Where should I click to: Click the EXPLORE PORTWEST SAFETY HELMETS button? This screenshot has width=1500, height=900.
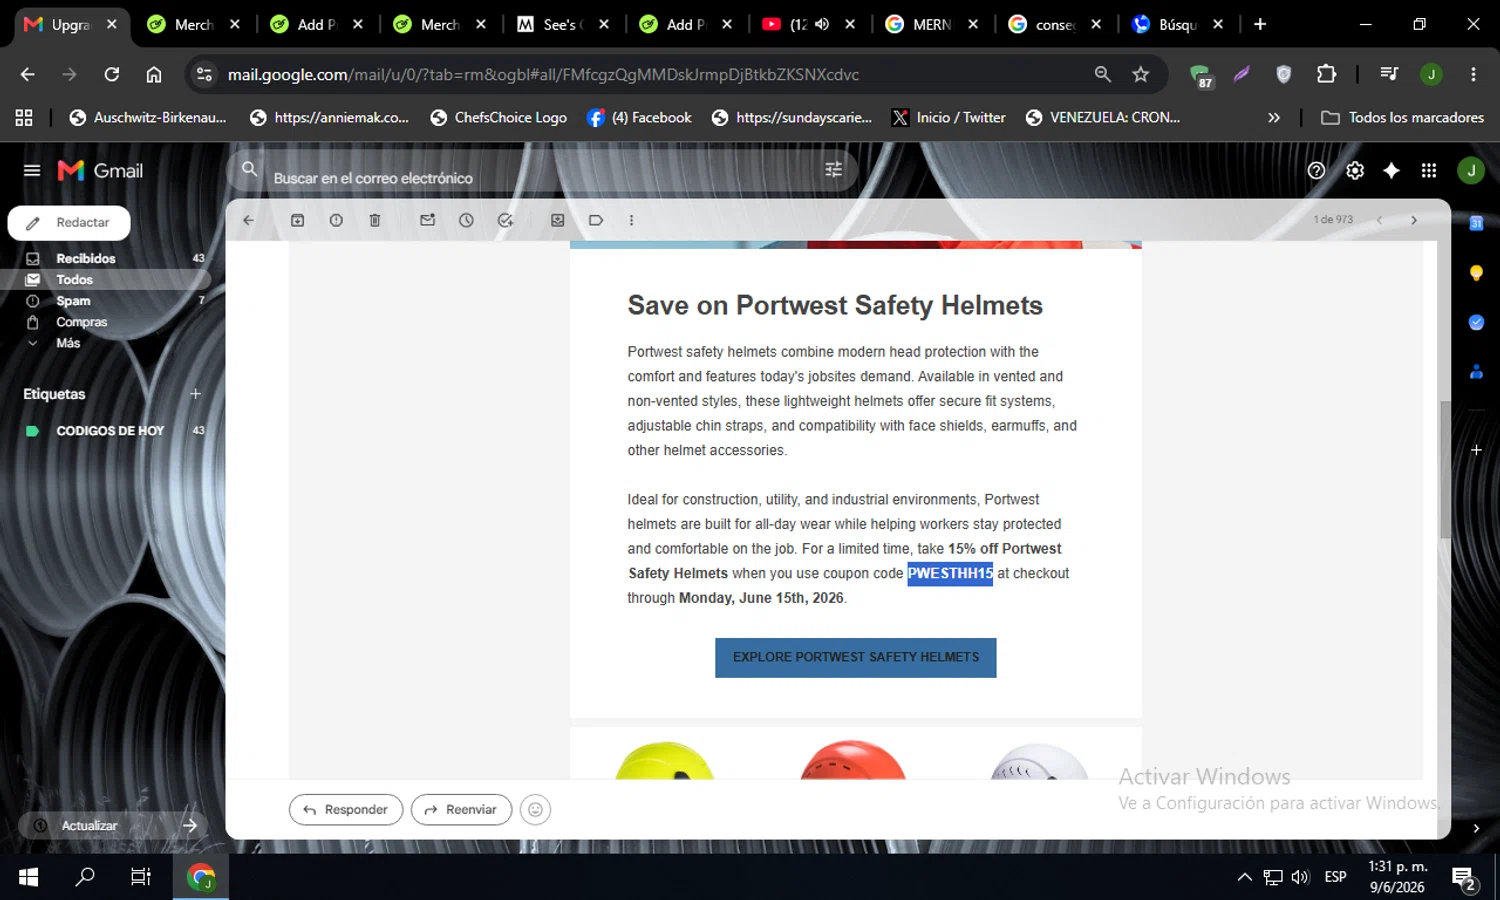point(855,657)
